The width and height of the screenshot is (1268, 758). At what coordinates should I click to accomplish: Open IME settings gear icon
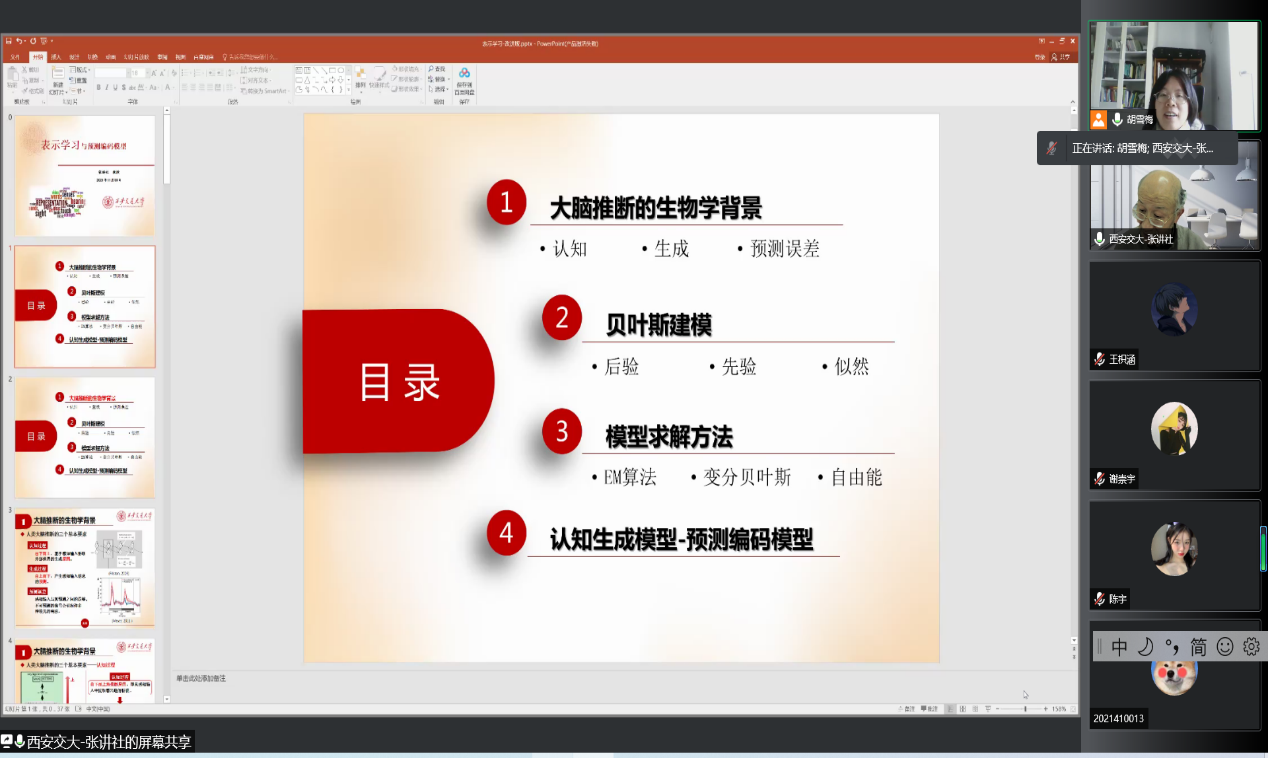tap(1251, 647)
